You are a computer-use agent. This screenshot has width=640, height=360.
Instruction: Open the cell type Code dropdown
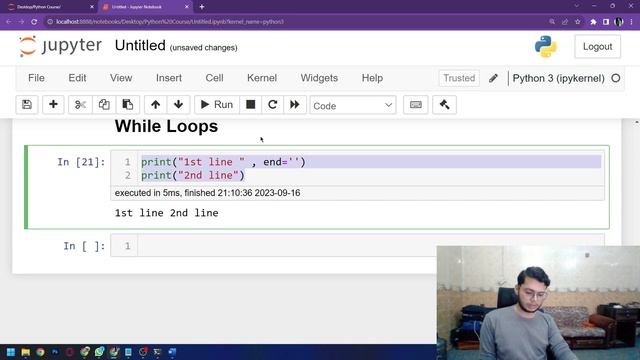tap(353, 105)
